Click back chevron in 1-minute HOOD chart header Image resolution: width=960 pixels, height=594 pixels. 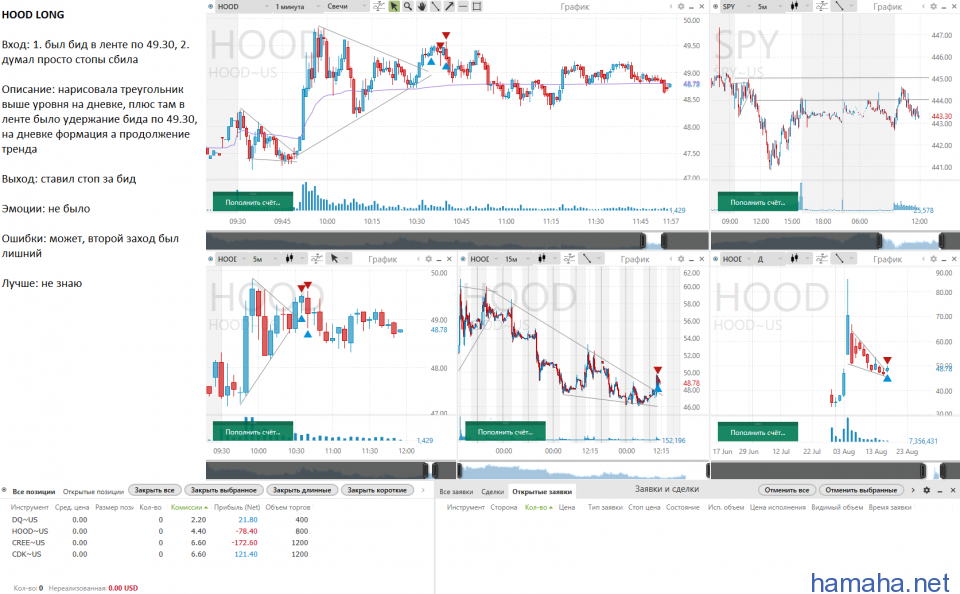tap(671, 6)
